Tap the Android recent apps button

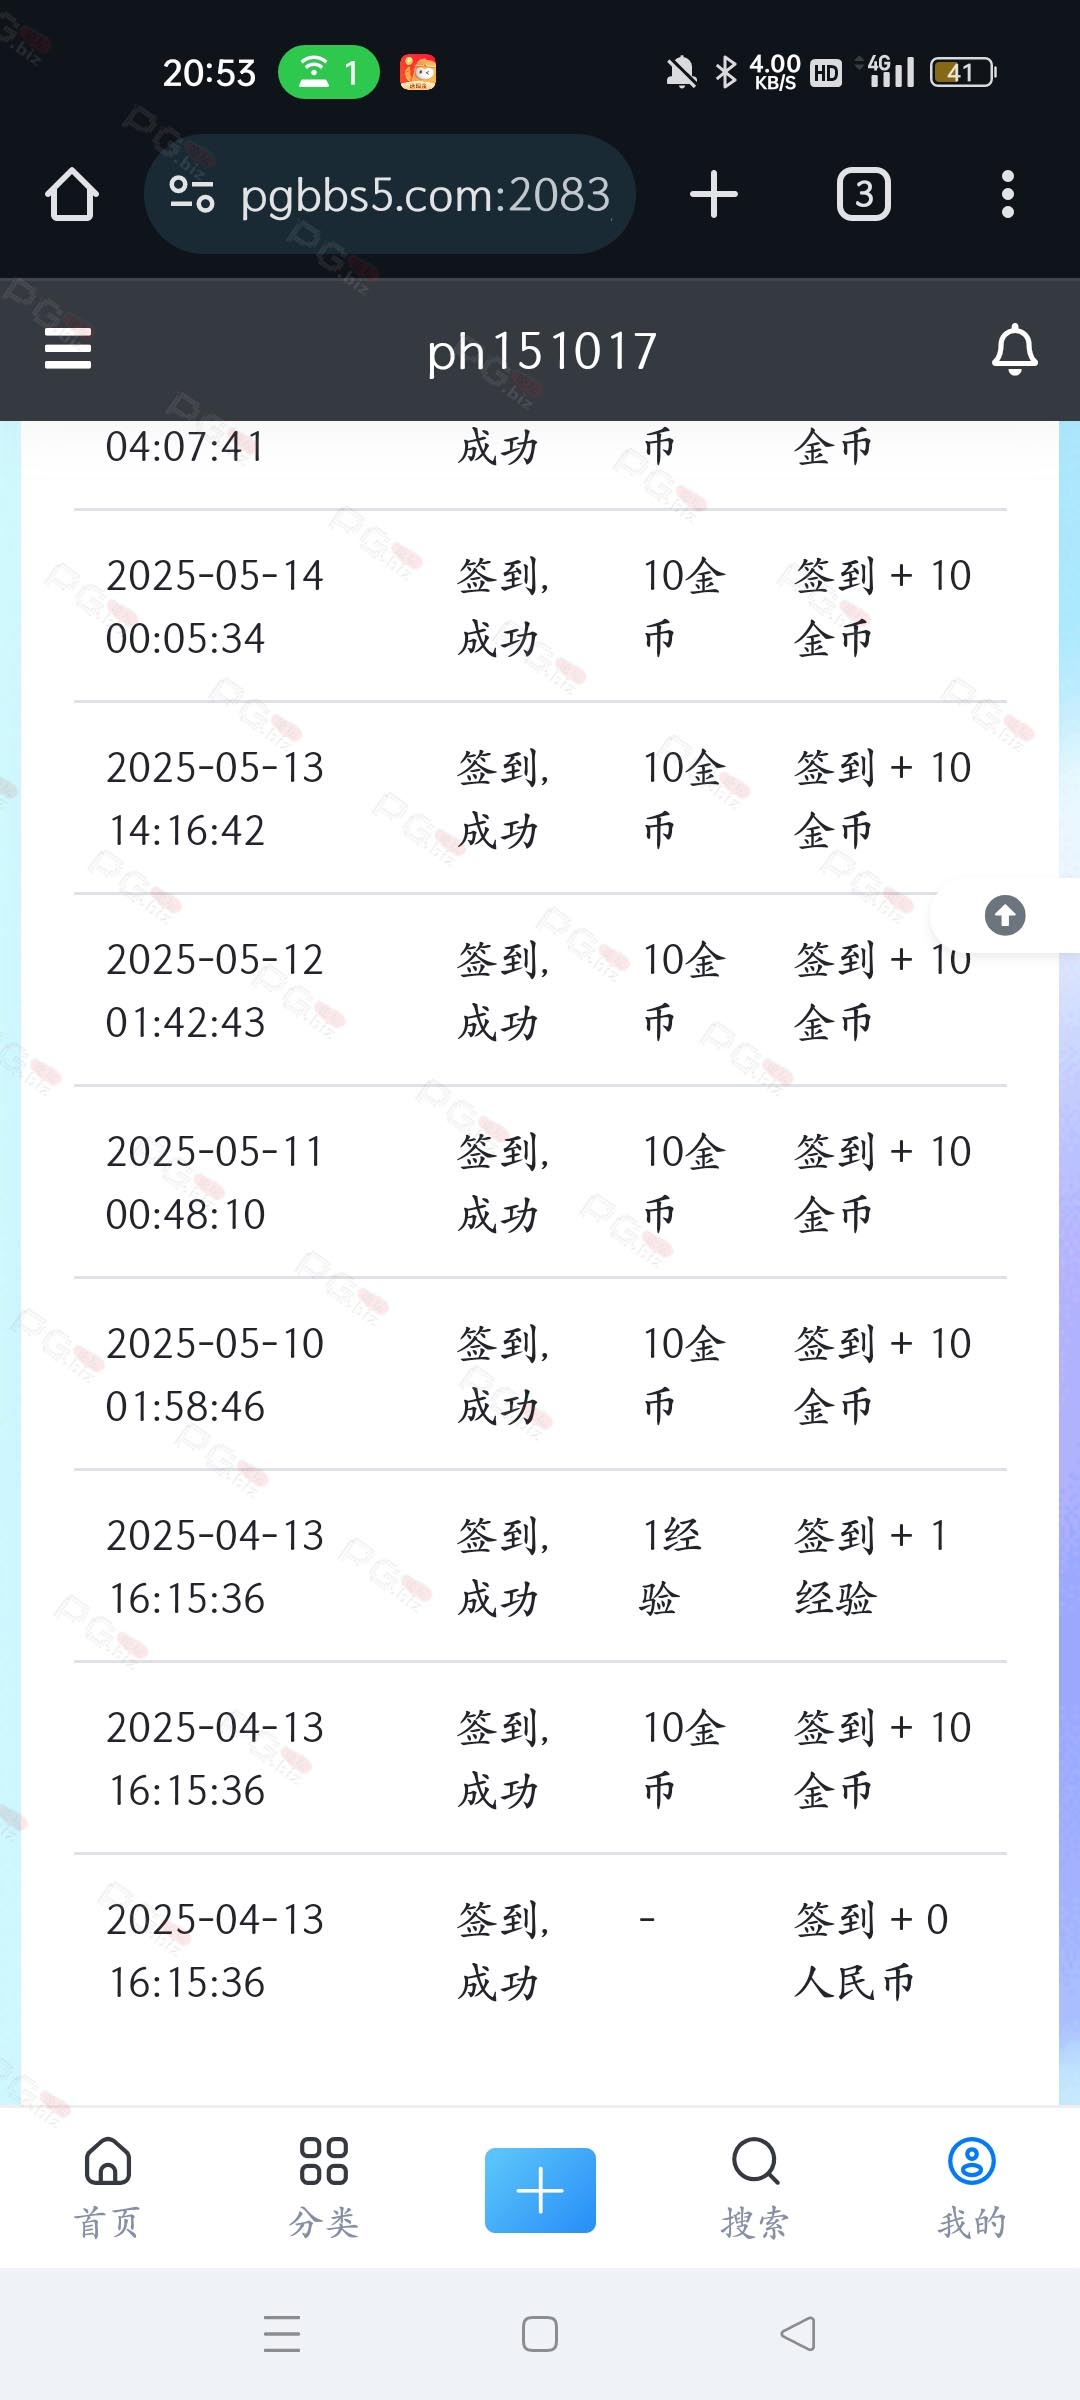[x=282, y=2334]
